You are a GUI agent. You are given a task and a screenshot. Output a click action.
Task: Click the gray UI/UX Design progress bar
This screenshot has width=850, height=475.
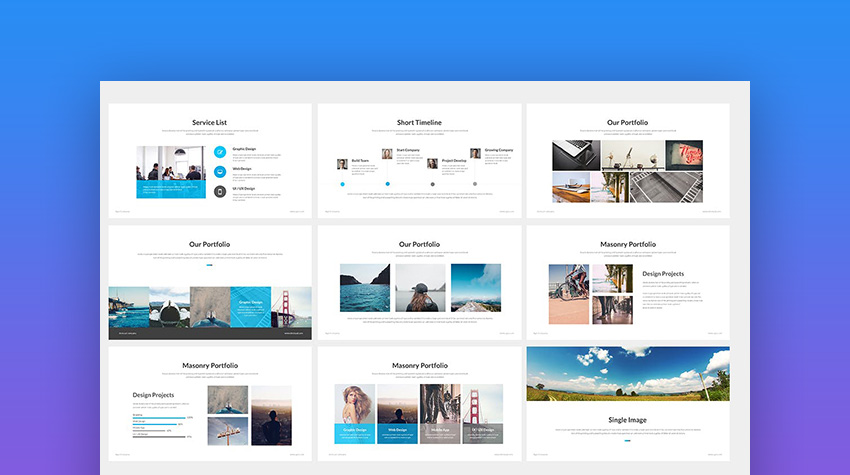[159, 437]
